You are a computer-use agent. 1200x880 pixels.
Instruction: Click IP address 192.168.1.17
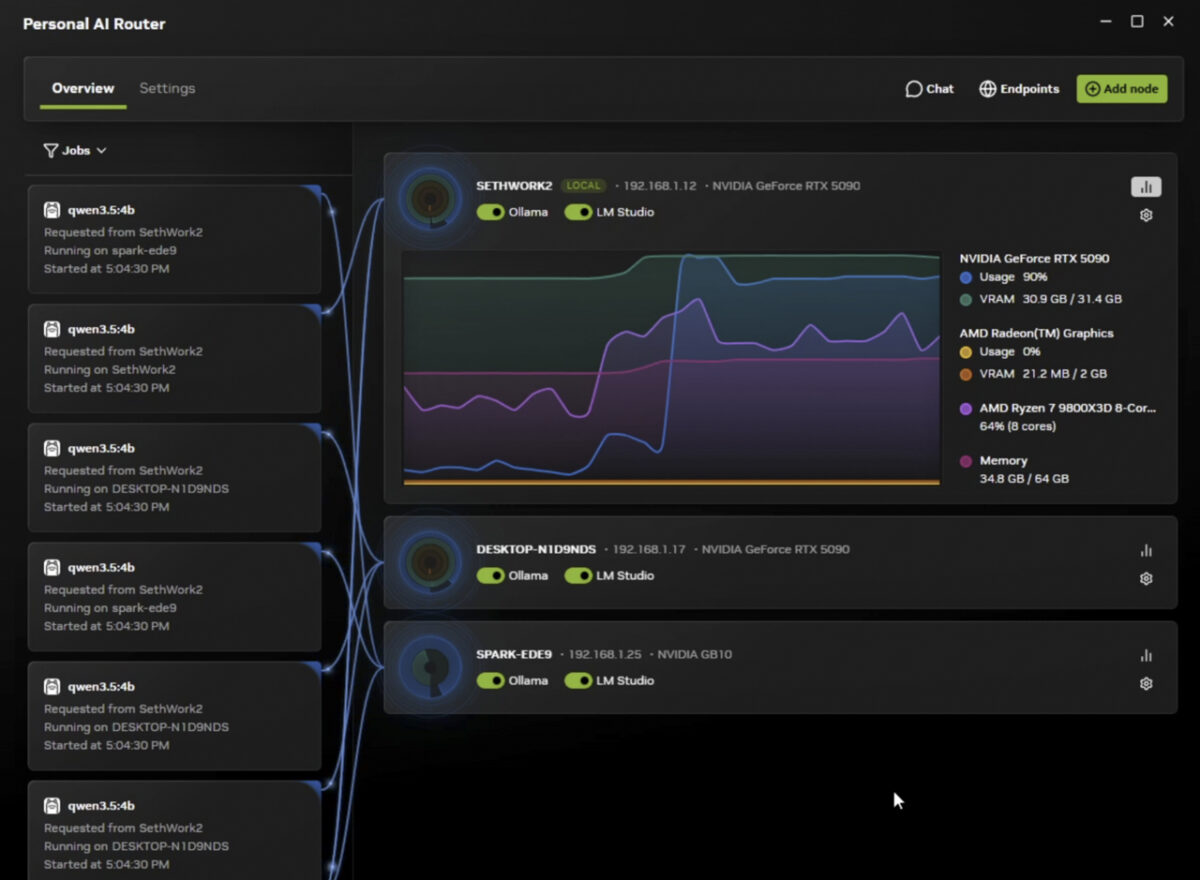[x=649, y=549]
